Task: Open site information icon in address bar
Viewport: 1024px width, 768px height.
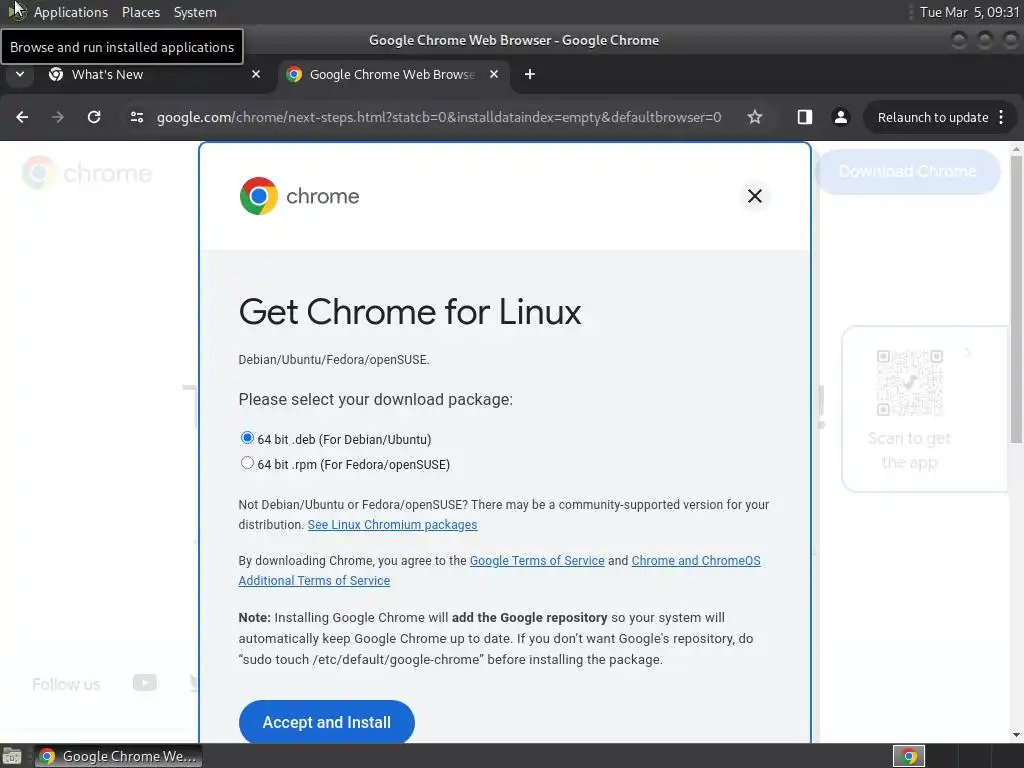Action: 136,118
